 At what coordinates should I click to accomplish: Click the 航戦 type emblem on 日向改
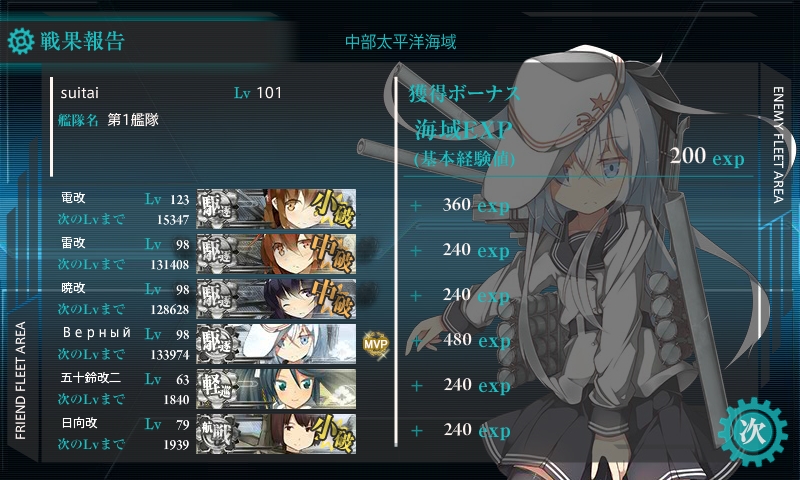[x=217, y=434]
